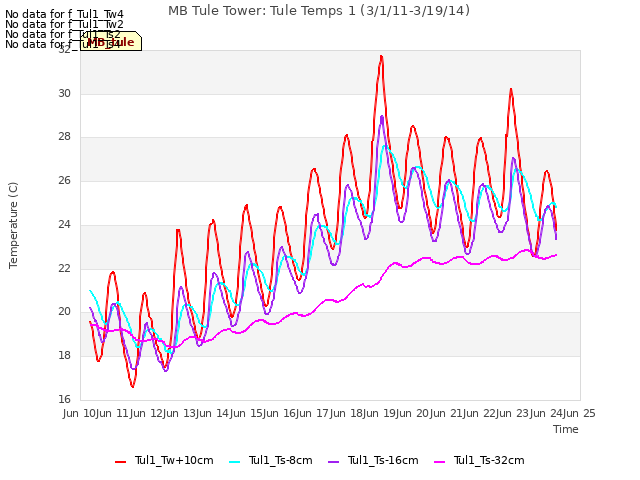Viewport: 640px width, 480px height.
Task: Click the 26 y-axis tick label
Action: pyautogui.click(x=64, y=180)
